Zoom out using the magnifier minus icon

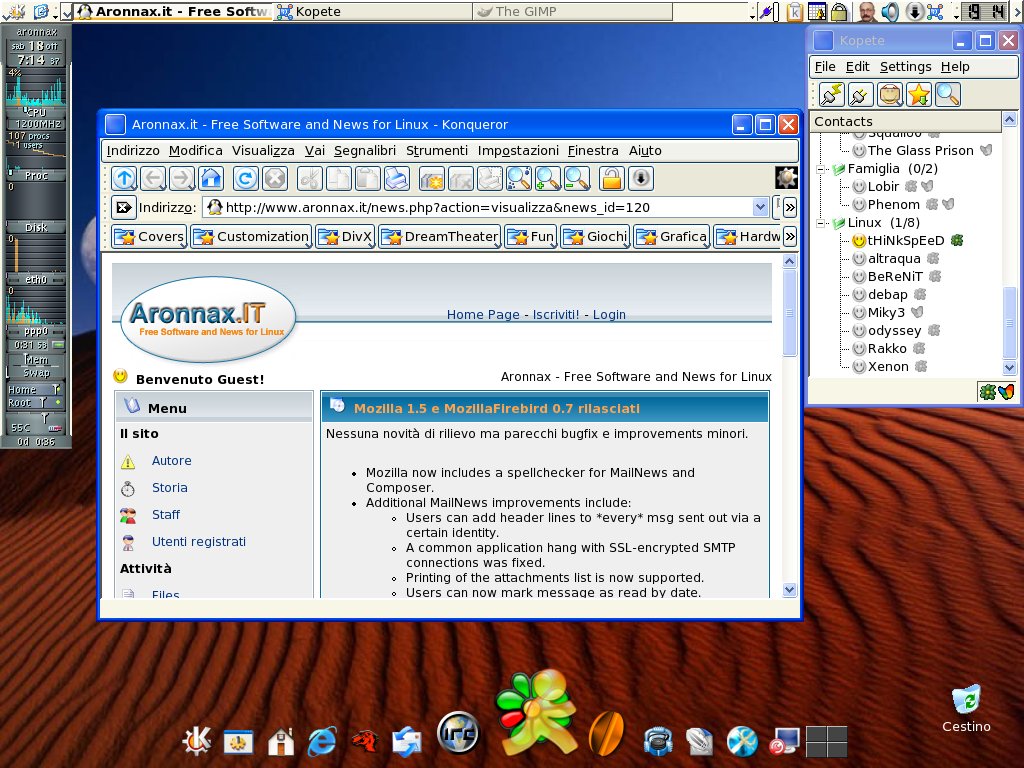tap(577, 178)
